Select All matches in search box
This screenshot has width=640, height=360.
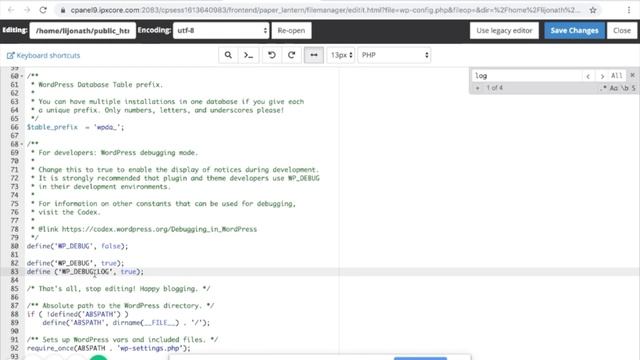616,76
